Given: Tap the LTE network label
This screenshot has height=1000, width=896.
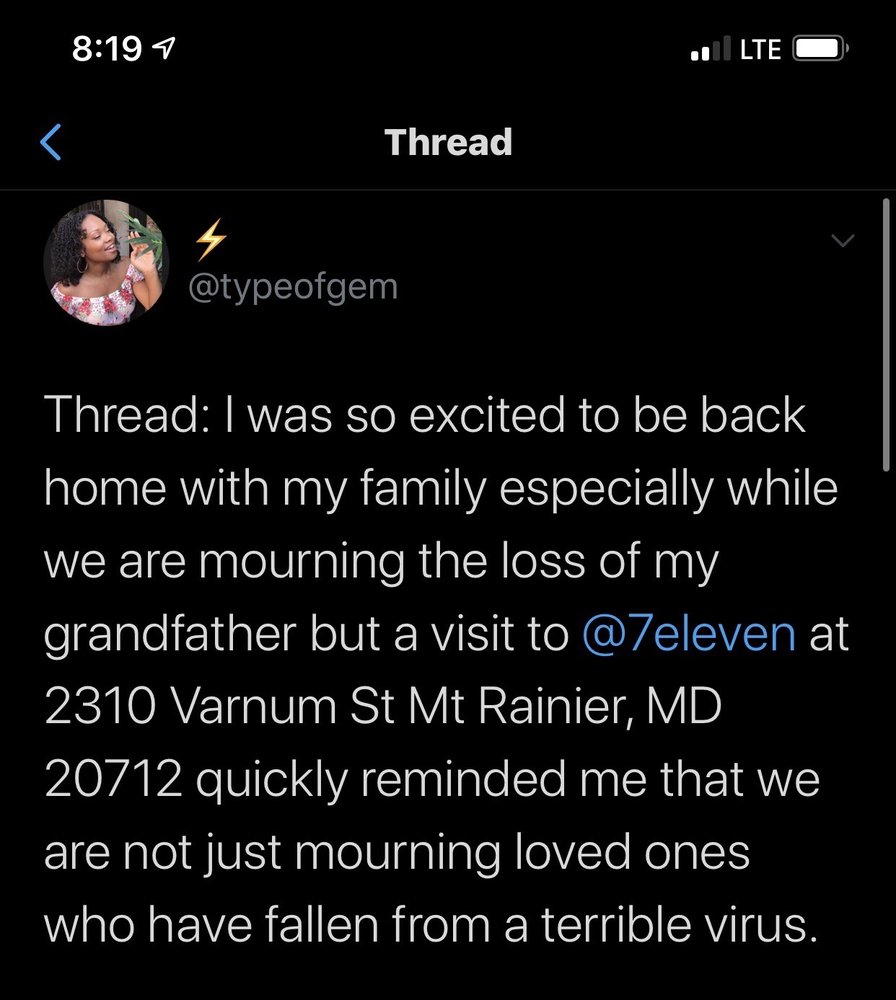Looking at the screenshot, I should coord(761,49).
